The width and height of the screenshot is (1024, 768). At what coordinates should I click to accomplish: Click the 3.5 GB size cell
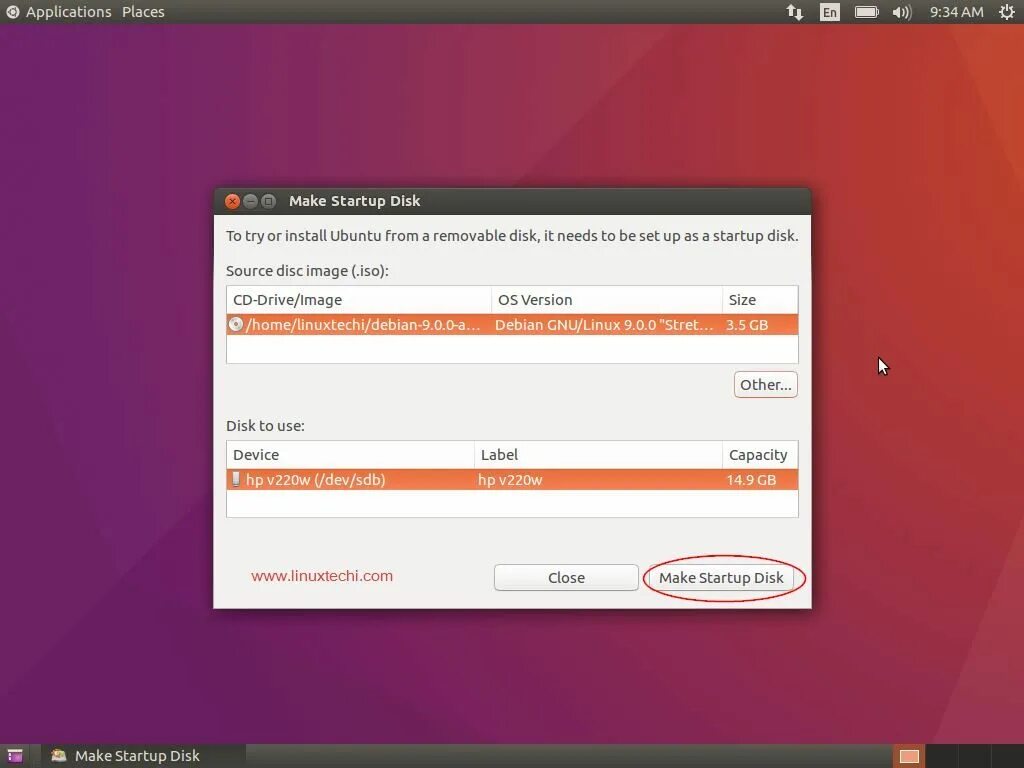(x=746, y=325)
